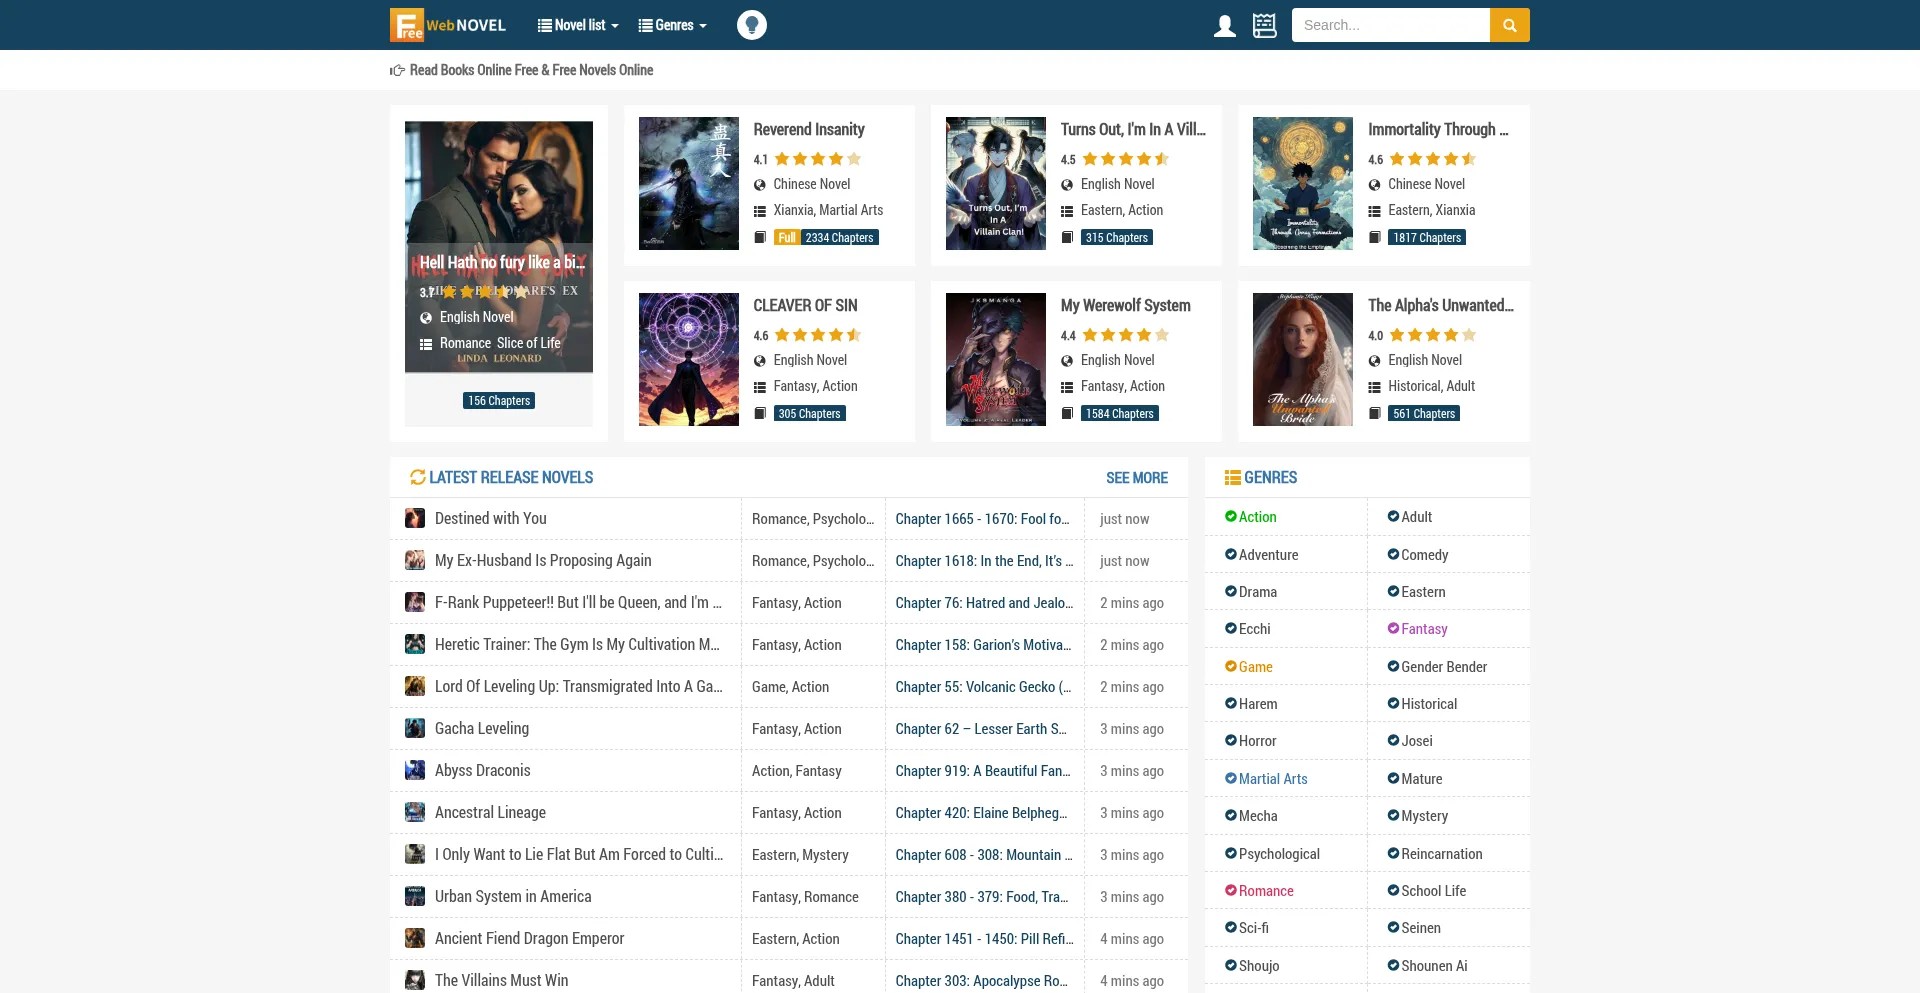Open the user account profile icon
The height and width of the screenshot is (993, 1920).
[1224, 26]
